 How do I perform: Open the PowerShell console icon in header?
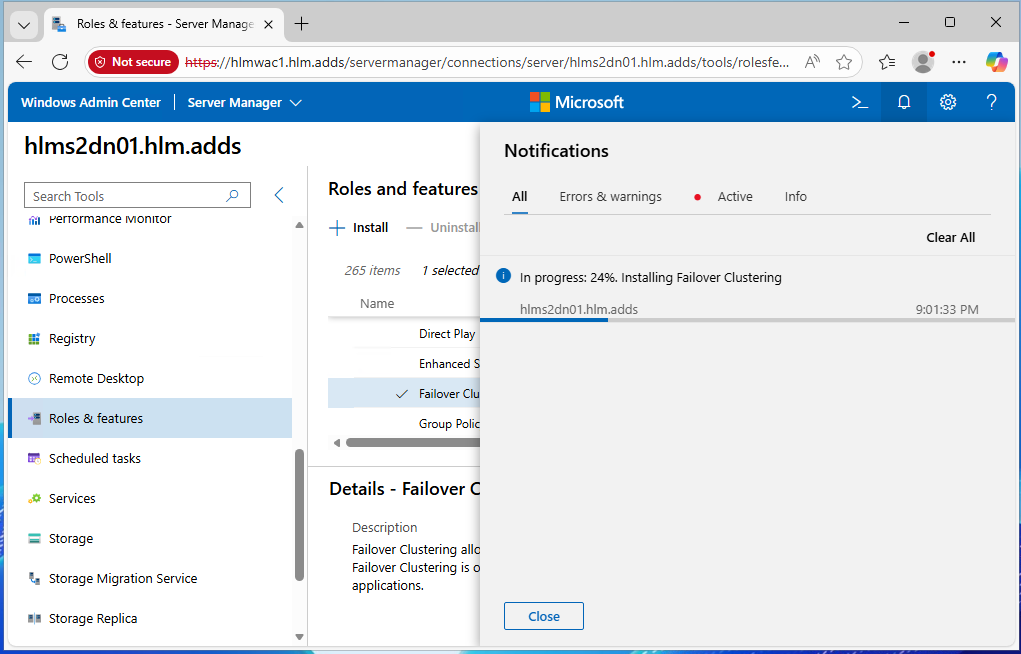point(858,102)
